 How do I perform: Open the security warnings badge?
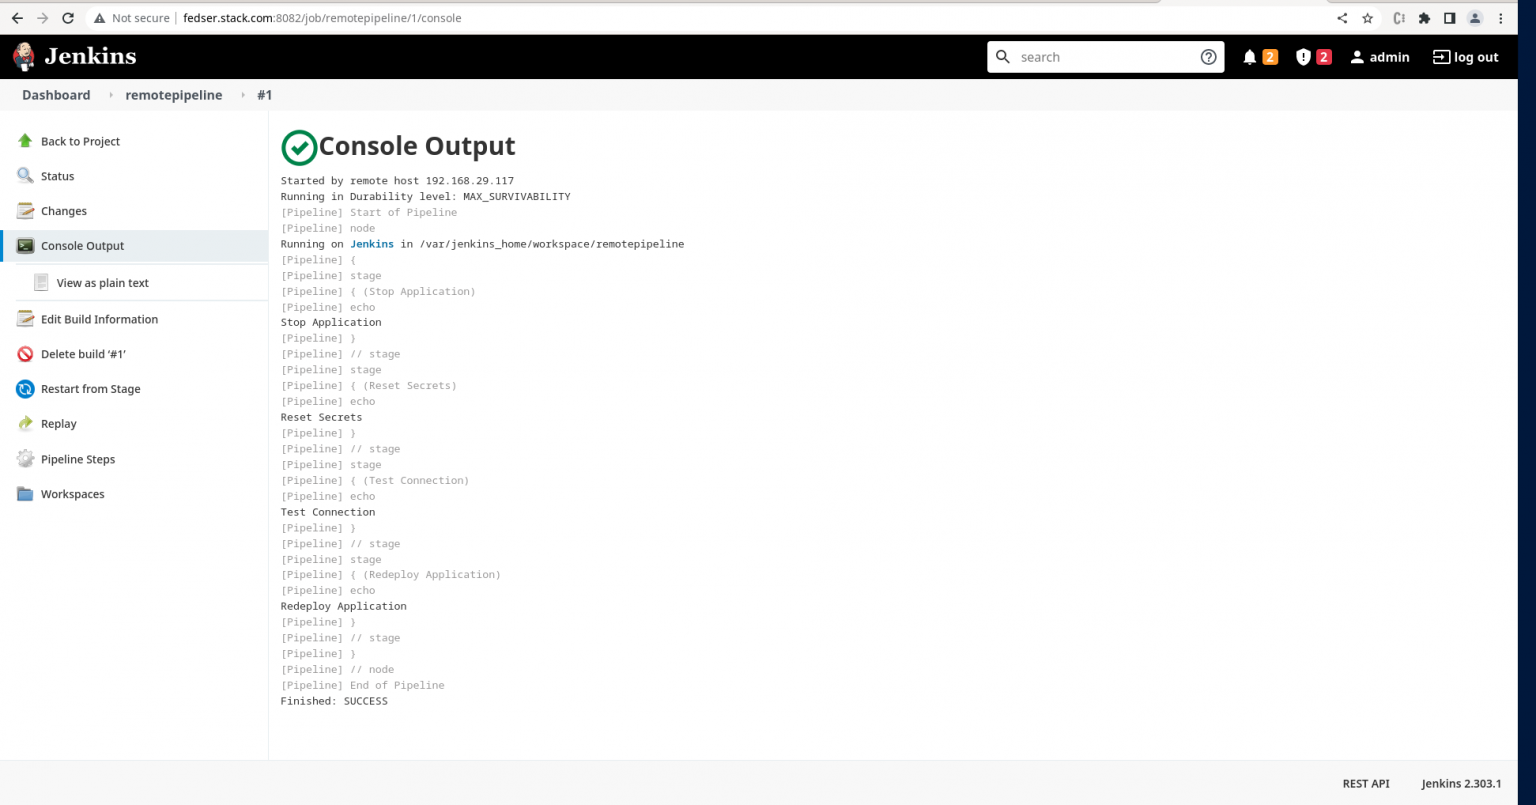click(1305, 57)
